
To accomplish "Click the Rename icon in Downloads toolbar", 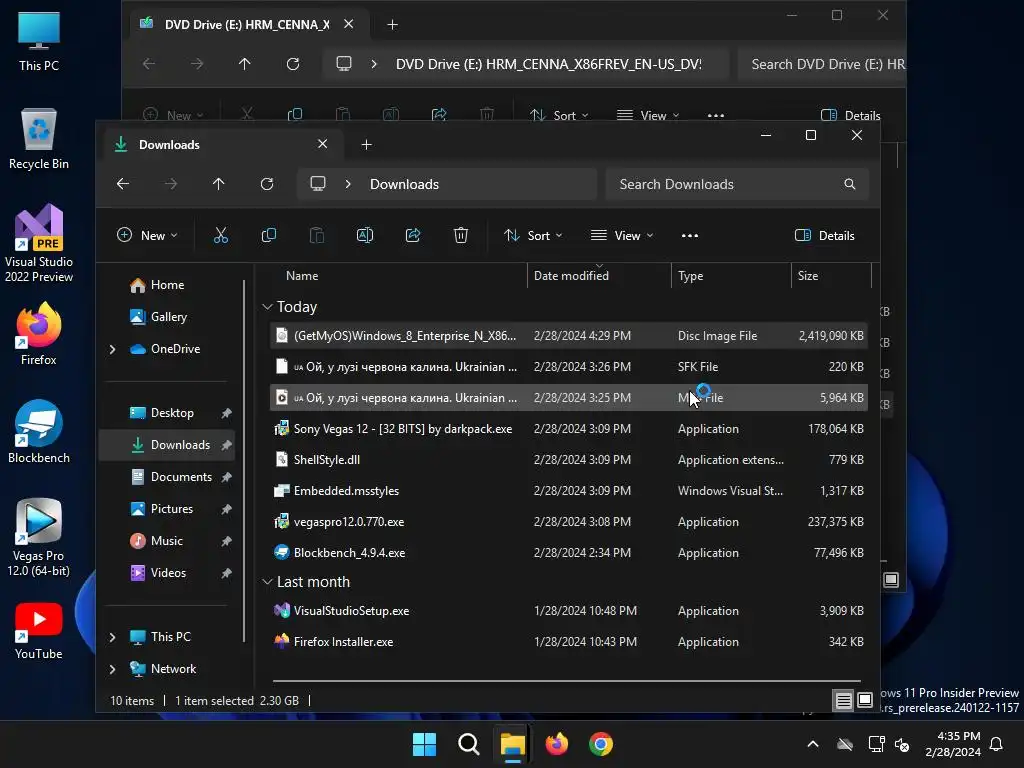I will pyautogui.click(x=364, y=236).
